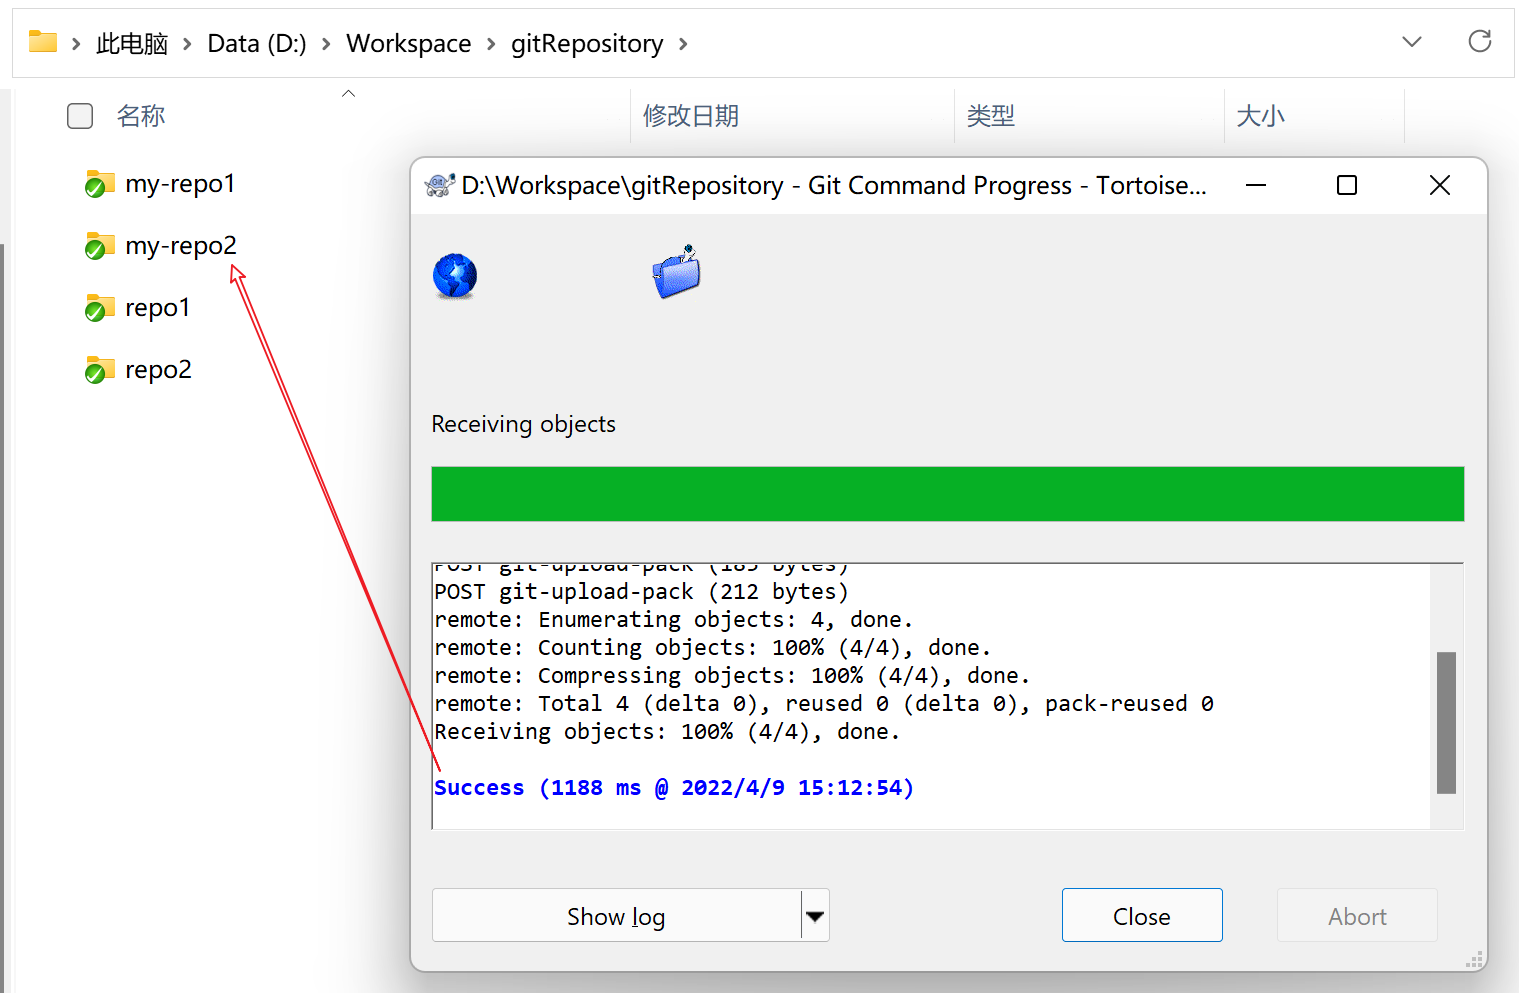The image size is (1519, 993).
Task: Select the repo1 folder icon
Action: coord(99,308)
